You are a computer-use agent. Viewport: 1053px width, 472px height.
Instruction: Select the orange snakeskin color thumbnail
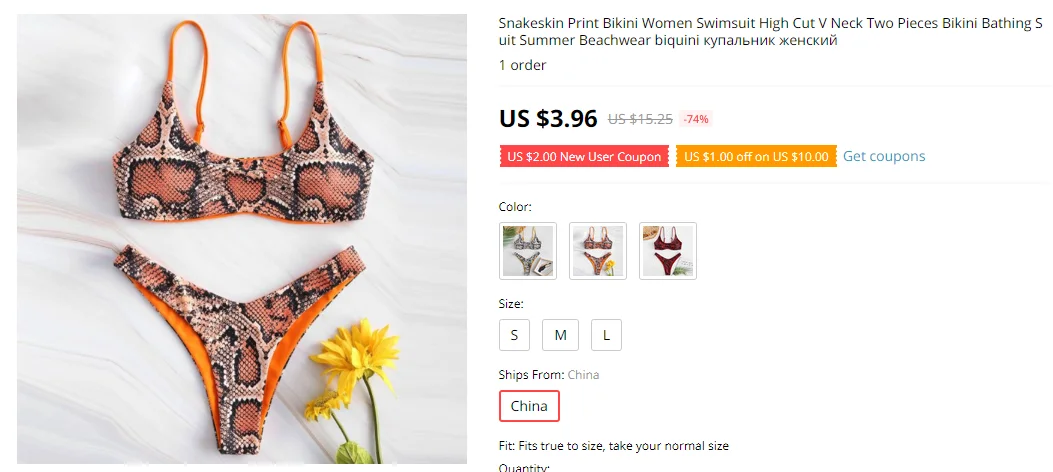[598, 250]
